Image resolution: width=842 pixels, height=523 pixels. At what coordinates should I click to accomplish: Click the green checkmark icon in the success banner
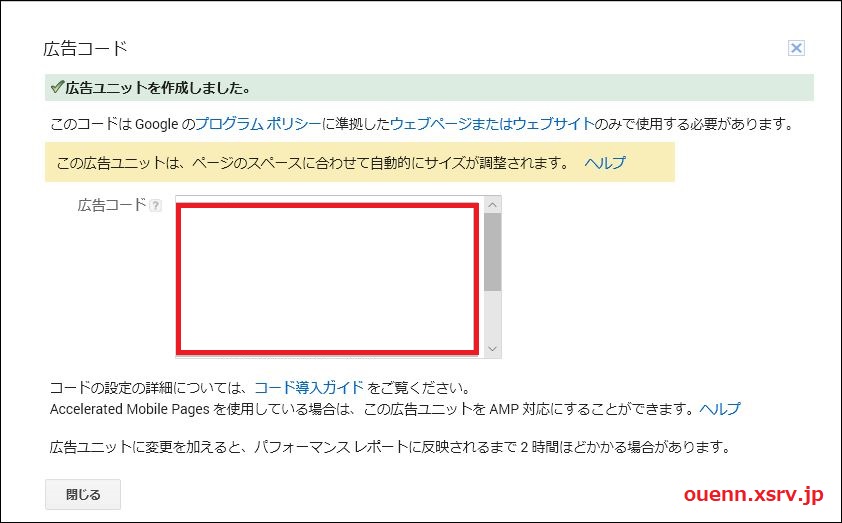coord(57,87)
